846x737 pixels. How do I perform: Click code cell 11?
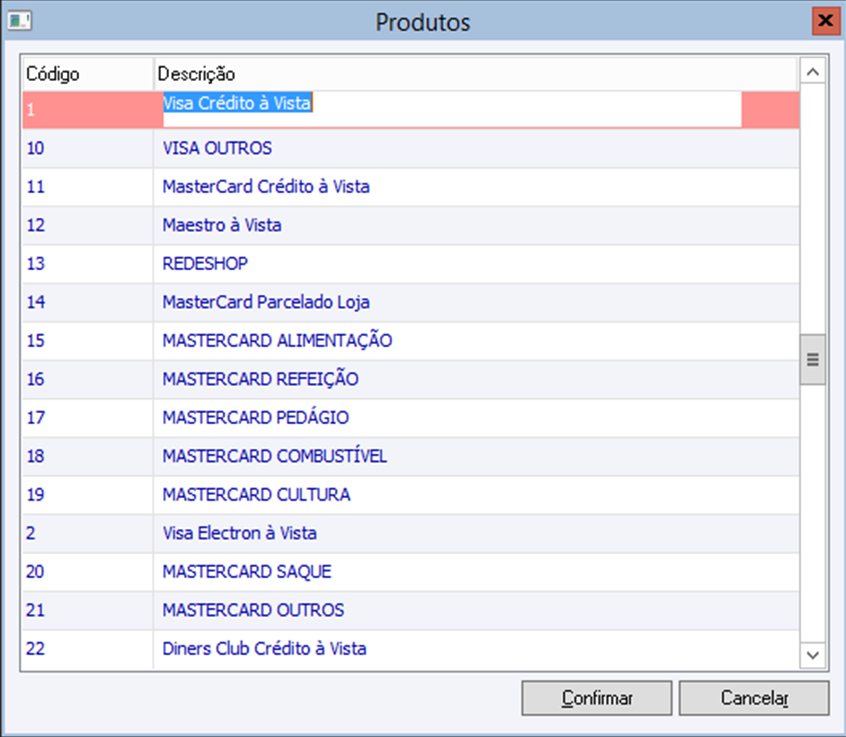pos(88,187)
